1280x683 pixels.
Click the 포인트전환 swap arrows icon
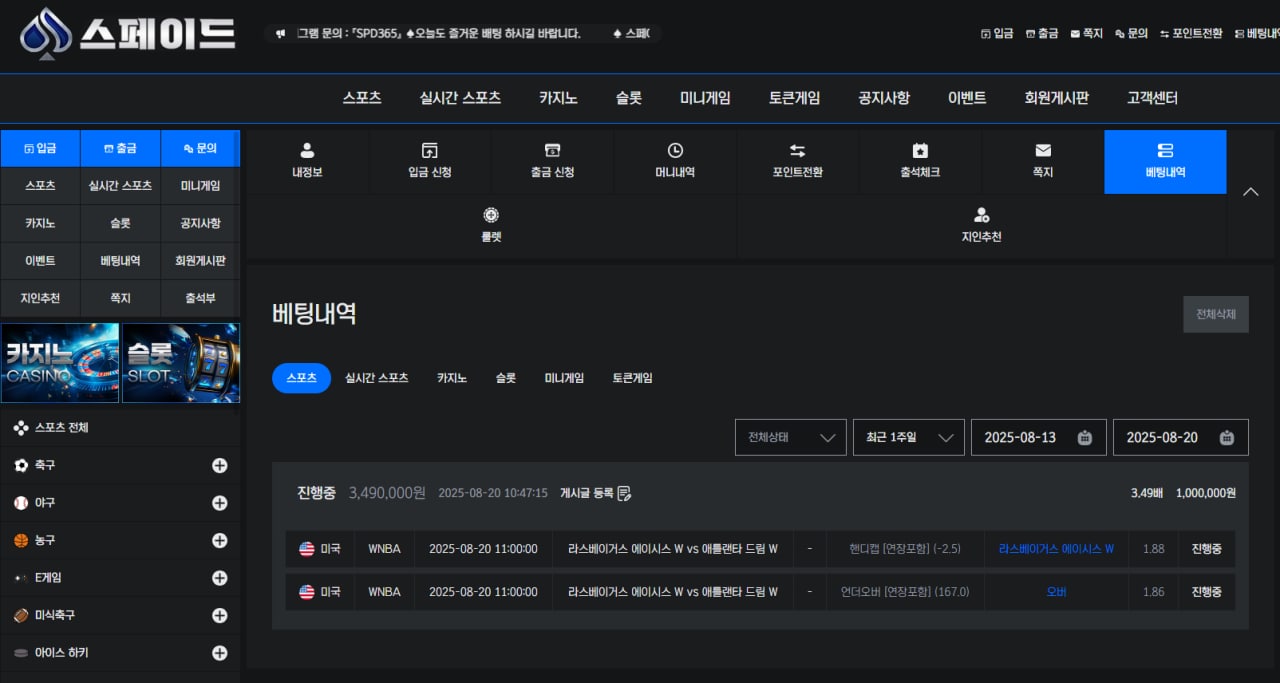pos(797,151)
